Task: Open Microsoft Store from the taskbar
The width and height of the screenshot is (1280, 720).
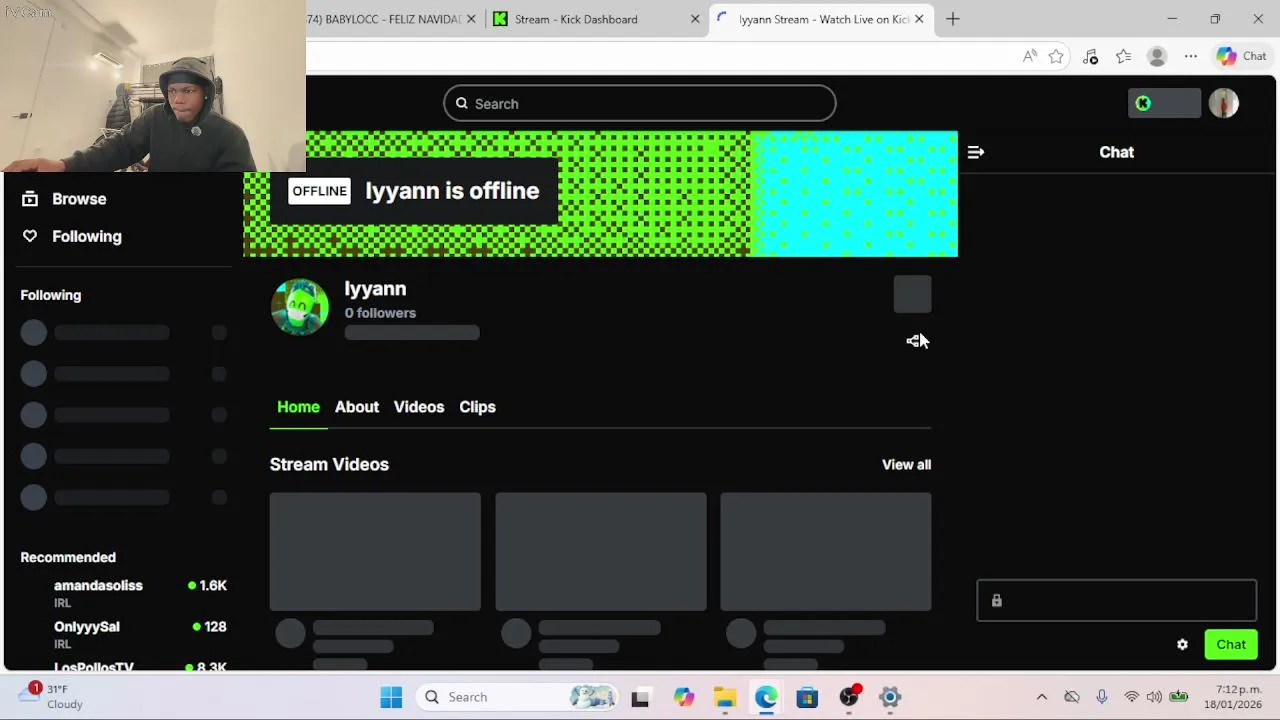Action: click(807, 697)
